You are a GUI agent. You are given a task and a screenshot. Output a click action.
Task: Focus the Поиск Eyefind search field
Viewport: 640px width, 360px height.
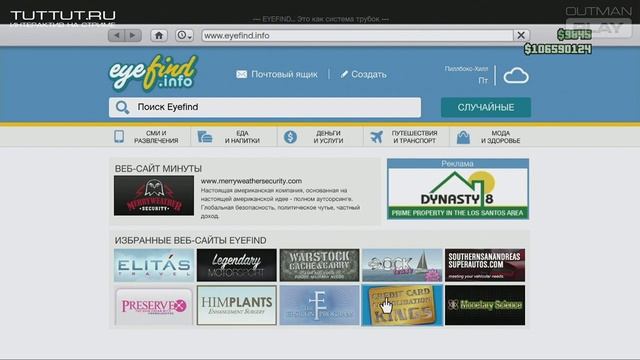[265, 107]
